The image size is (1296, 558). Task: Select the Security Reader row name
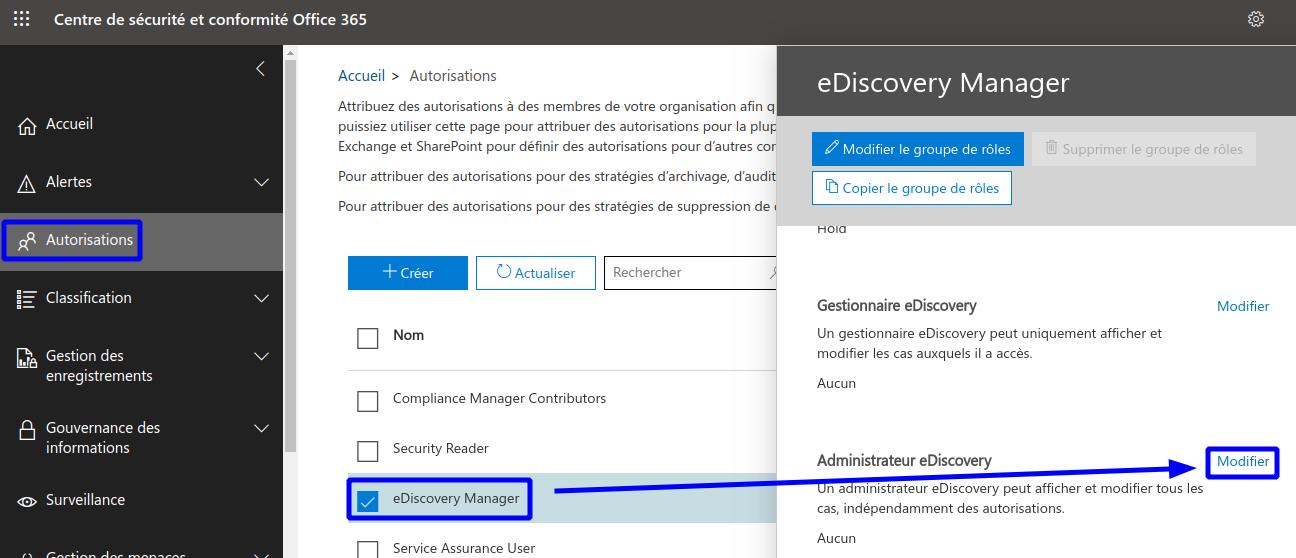(x=441, y=448)
